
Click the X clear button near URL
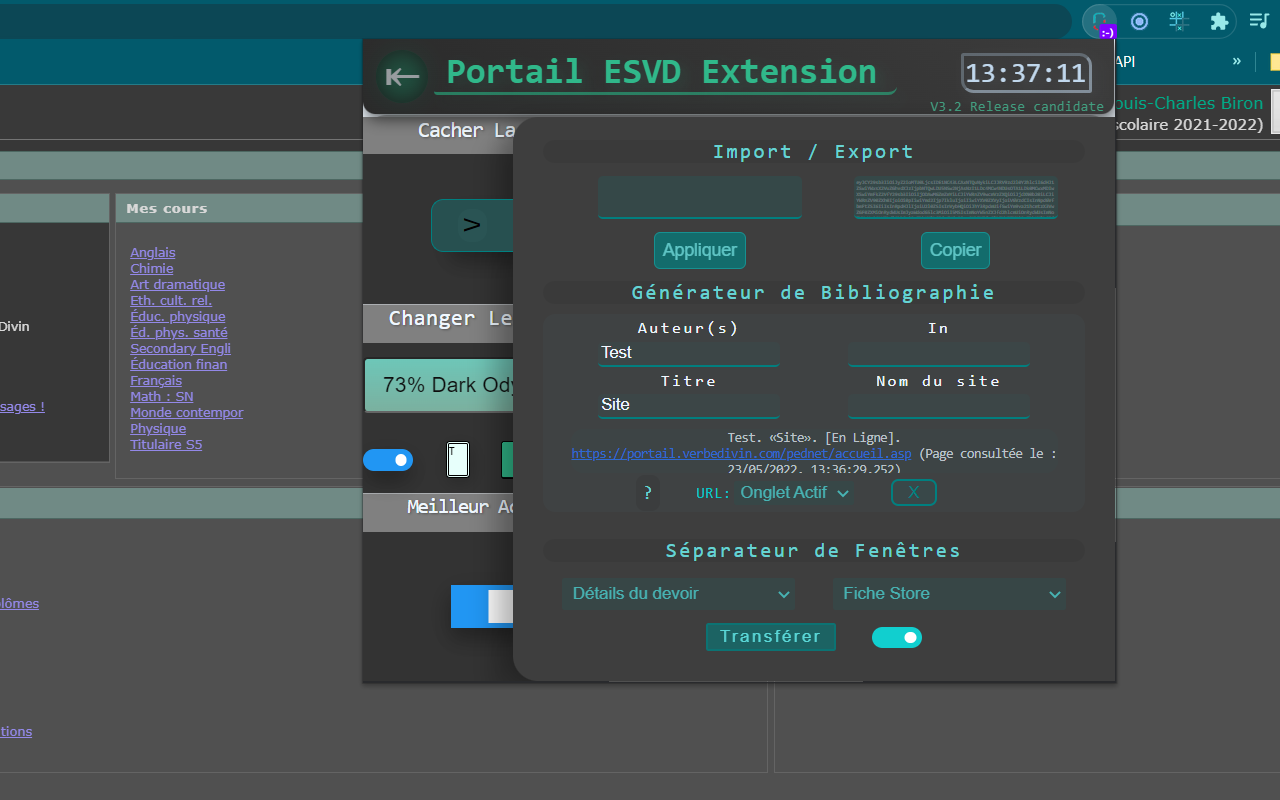[x=914, y=492]
